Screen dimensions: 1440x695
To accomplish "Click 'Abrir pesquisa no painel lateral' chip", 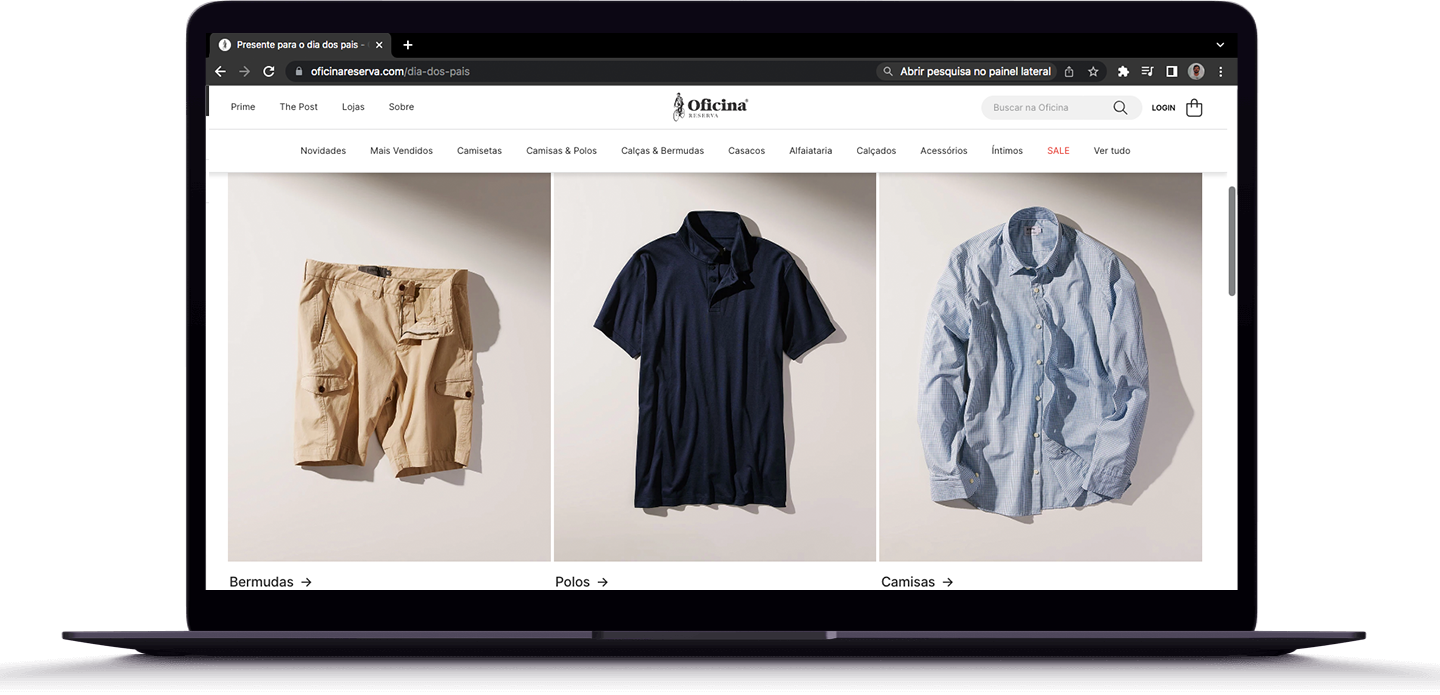I will [966, 72].
